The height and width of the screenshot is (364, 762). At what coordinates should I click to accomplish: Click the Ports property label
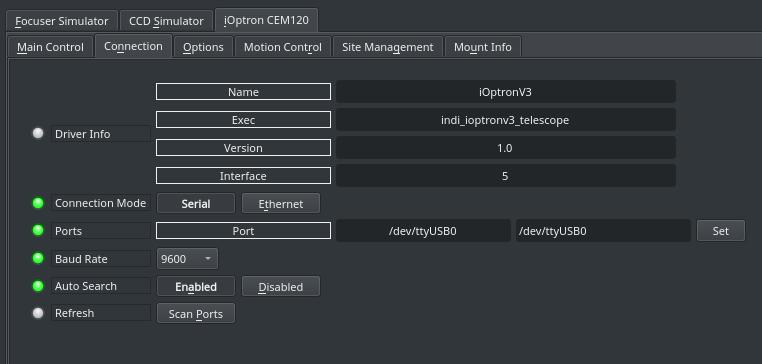point(101,231)
